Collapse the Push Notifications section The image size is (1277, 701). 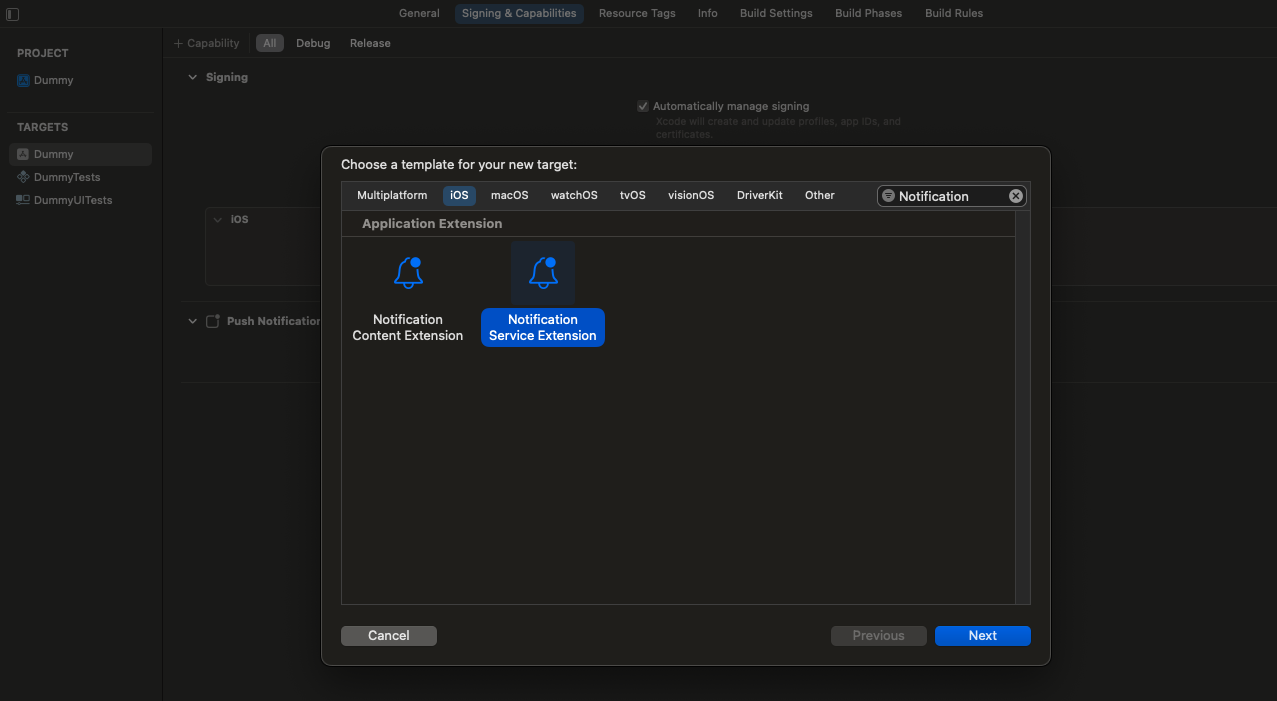click(x=193, y=321)
